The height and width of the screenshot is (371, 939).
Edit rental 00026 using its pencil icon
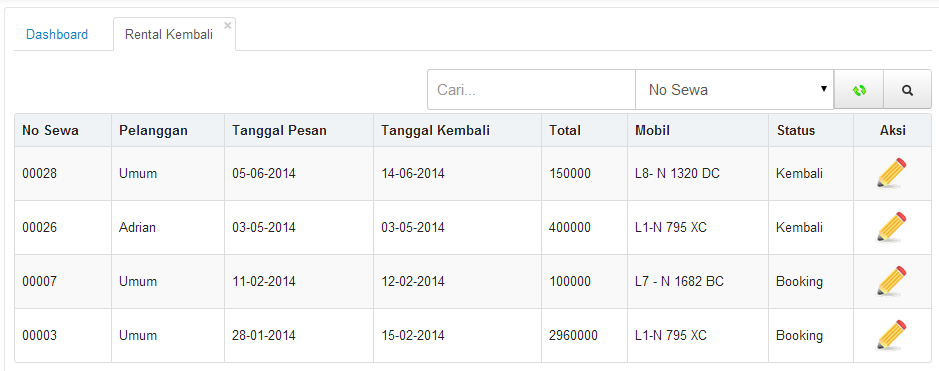pos(892,227)
